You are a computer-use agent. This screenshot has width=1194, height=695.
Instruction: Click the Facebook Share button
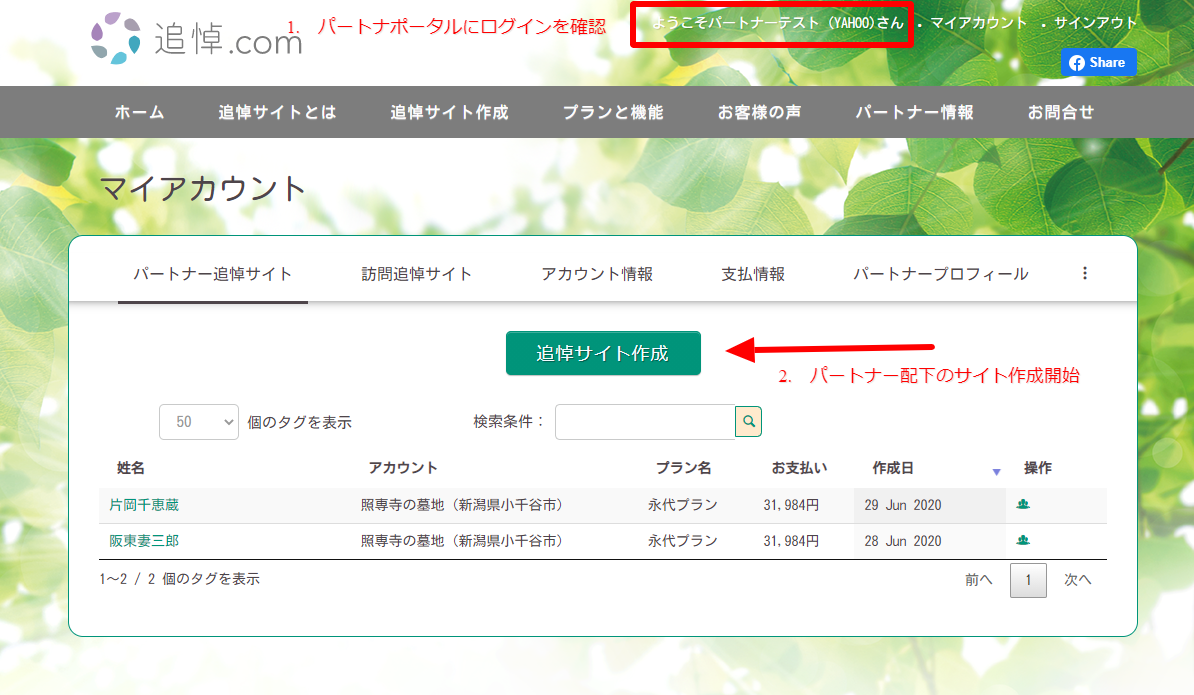tap(1098, 62)
